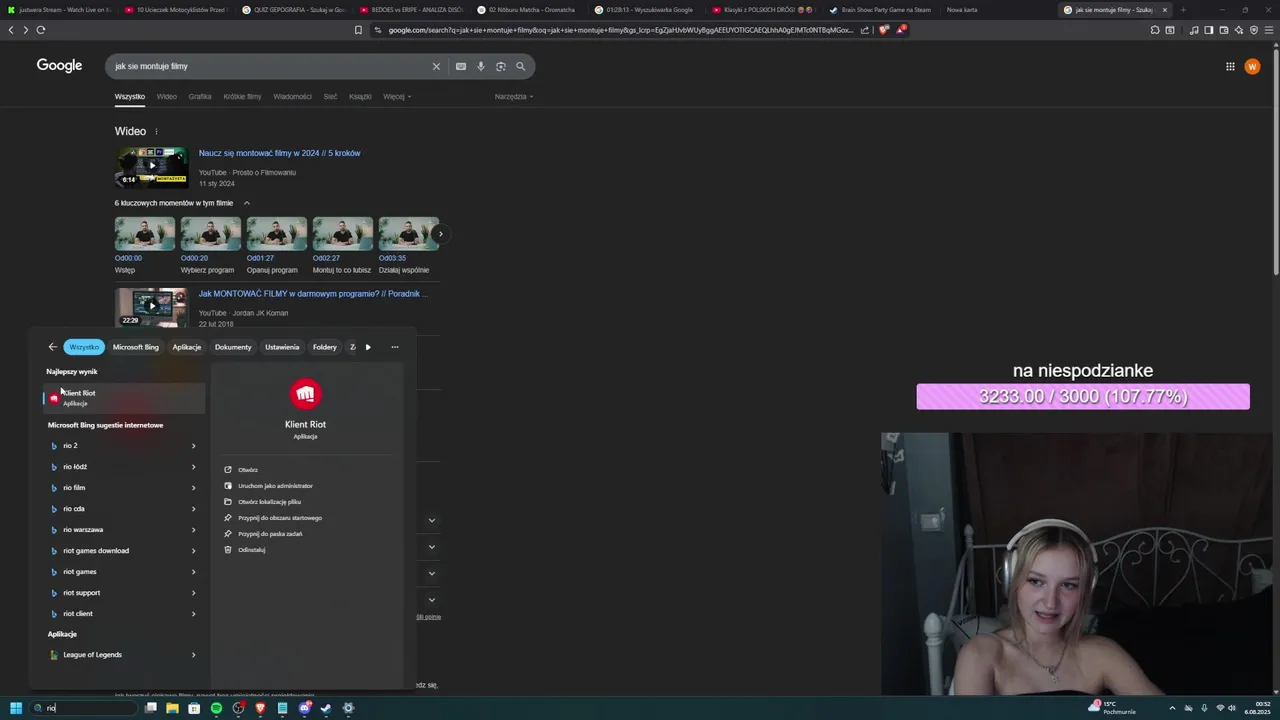The image size is (1280, 720).
Task: Open a new browser tab plus button
Action: click(x=1183, y=10)
